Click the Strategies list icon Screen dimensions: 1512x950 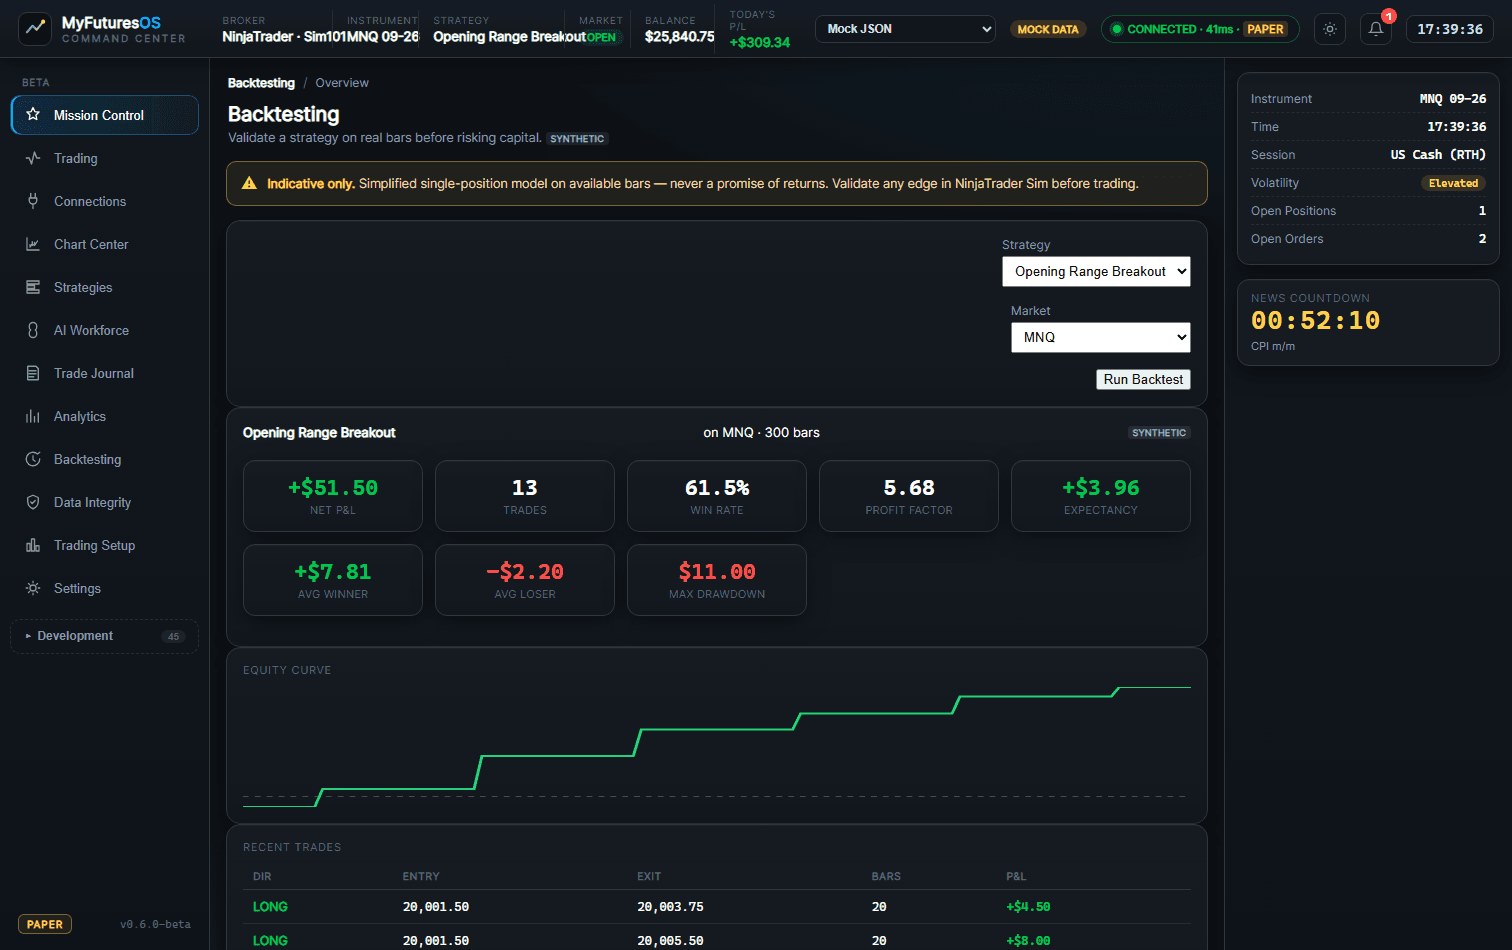[x=33, y=287]
